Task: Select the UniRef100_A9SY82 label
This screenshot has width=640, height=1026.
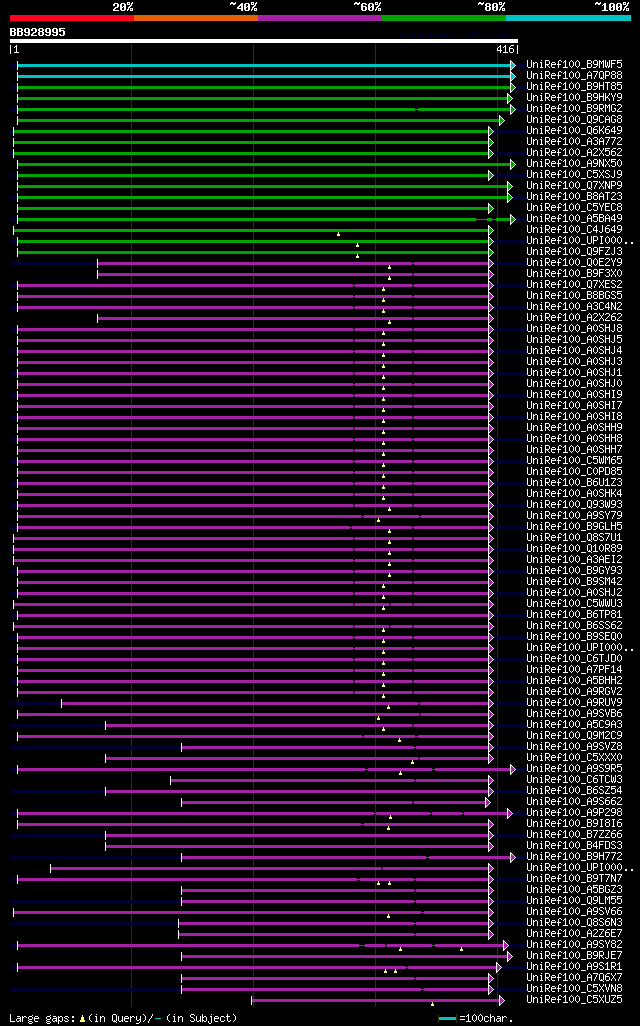Action: point(575,944)
